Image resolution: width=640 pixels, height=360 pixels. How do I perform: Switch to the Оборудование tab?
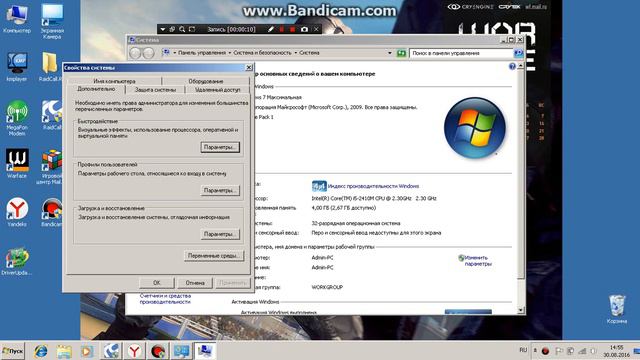pyautogui.click(x=206, y=81)
